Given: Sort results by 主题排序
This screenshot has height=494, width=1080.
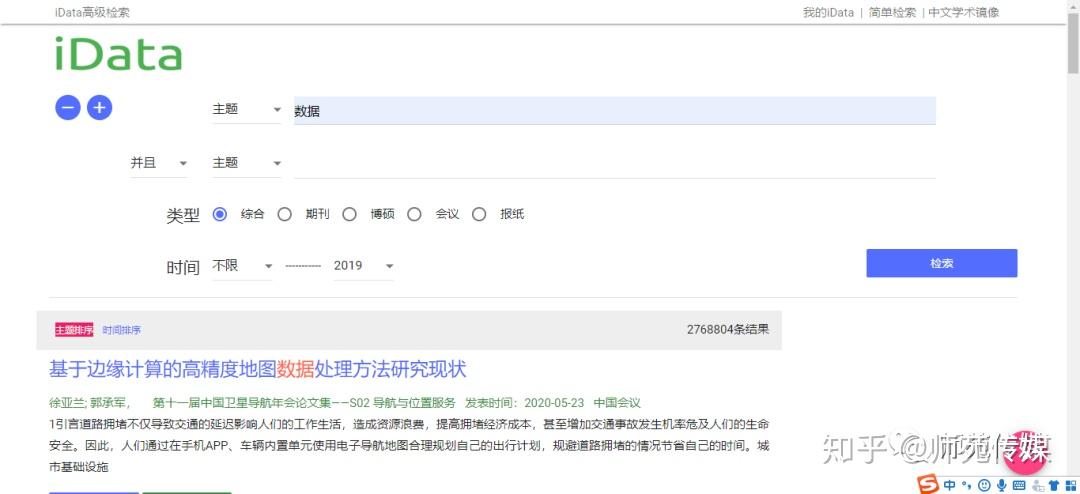Looking at the screenshot, I should [74, 330].
